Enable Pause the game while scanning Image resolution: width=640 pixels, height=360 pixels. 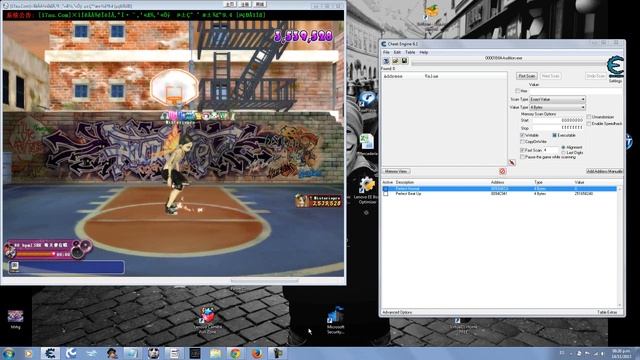point(522,157)
